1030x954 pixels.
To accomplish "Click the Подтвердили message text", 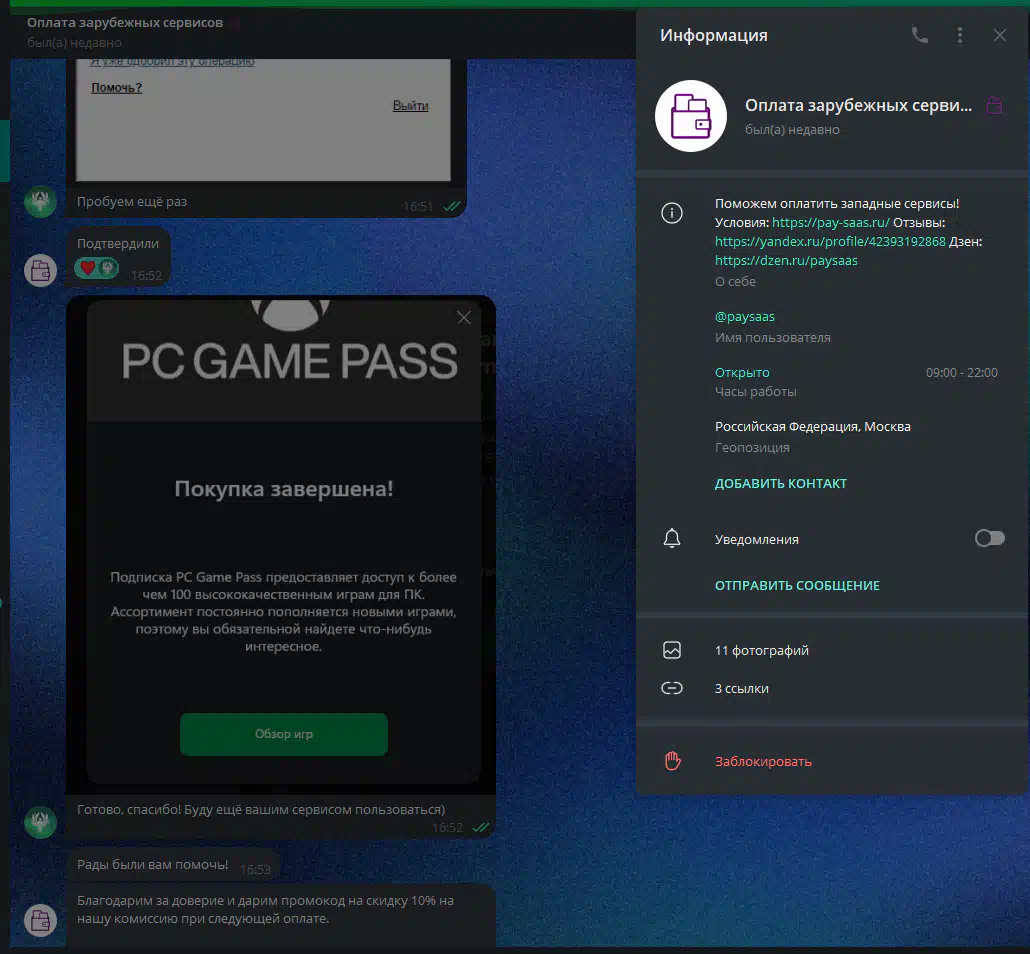I will tap(118, 244).
